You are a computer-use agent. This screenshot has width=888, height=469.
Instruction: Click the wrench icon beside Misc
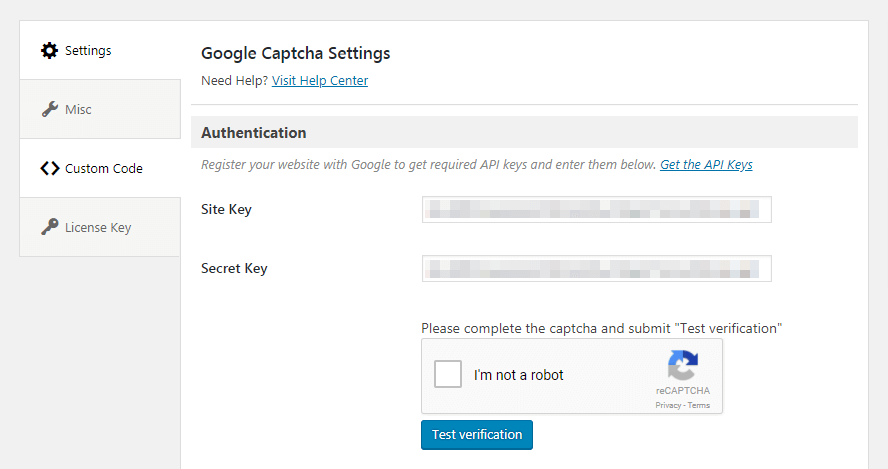[x=49, y=109]
